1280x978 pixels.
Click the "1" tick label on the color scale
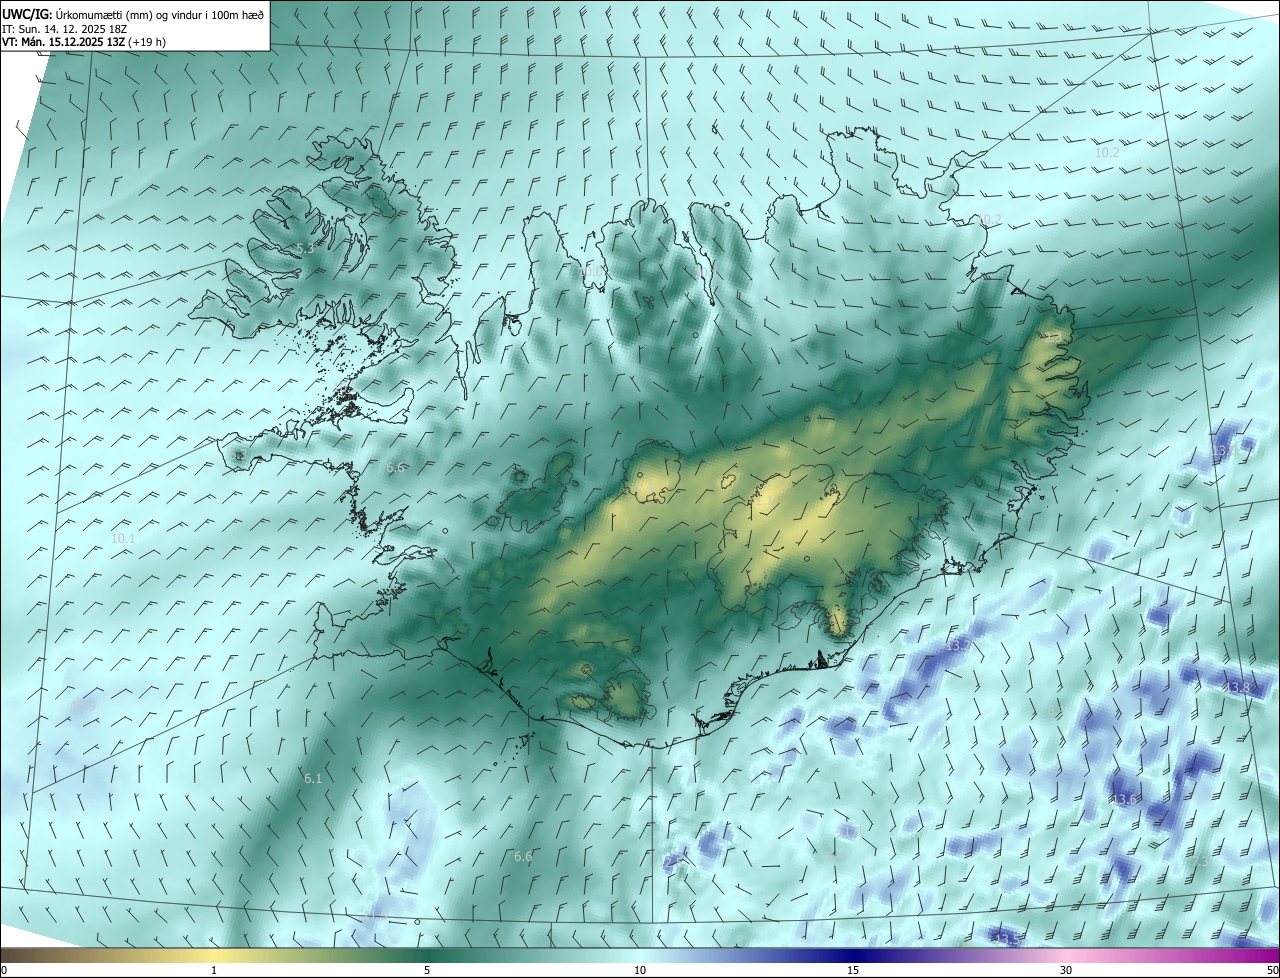[214, 970]
